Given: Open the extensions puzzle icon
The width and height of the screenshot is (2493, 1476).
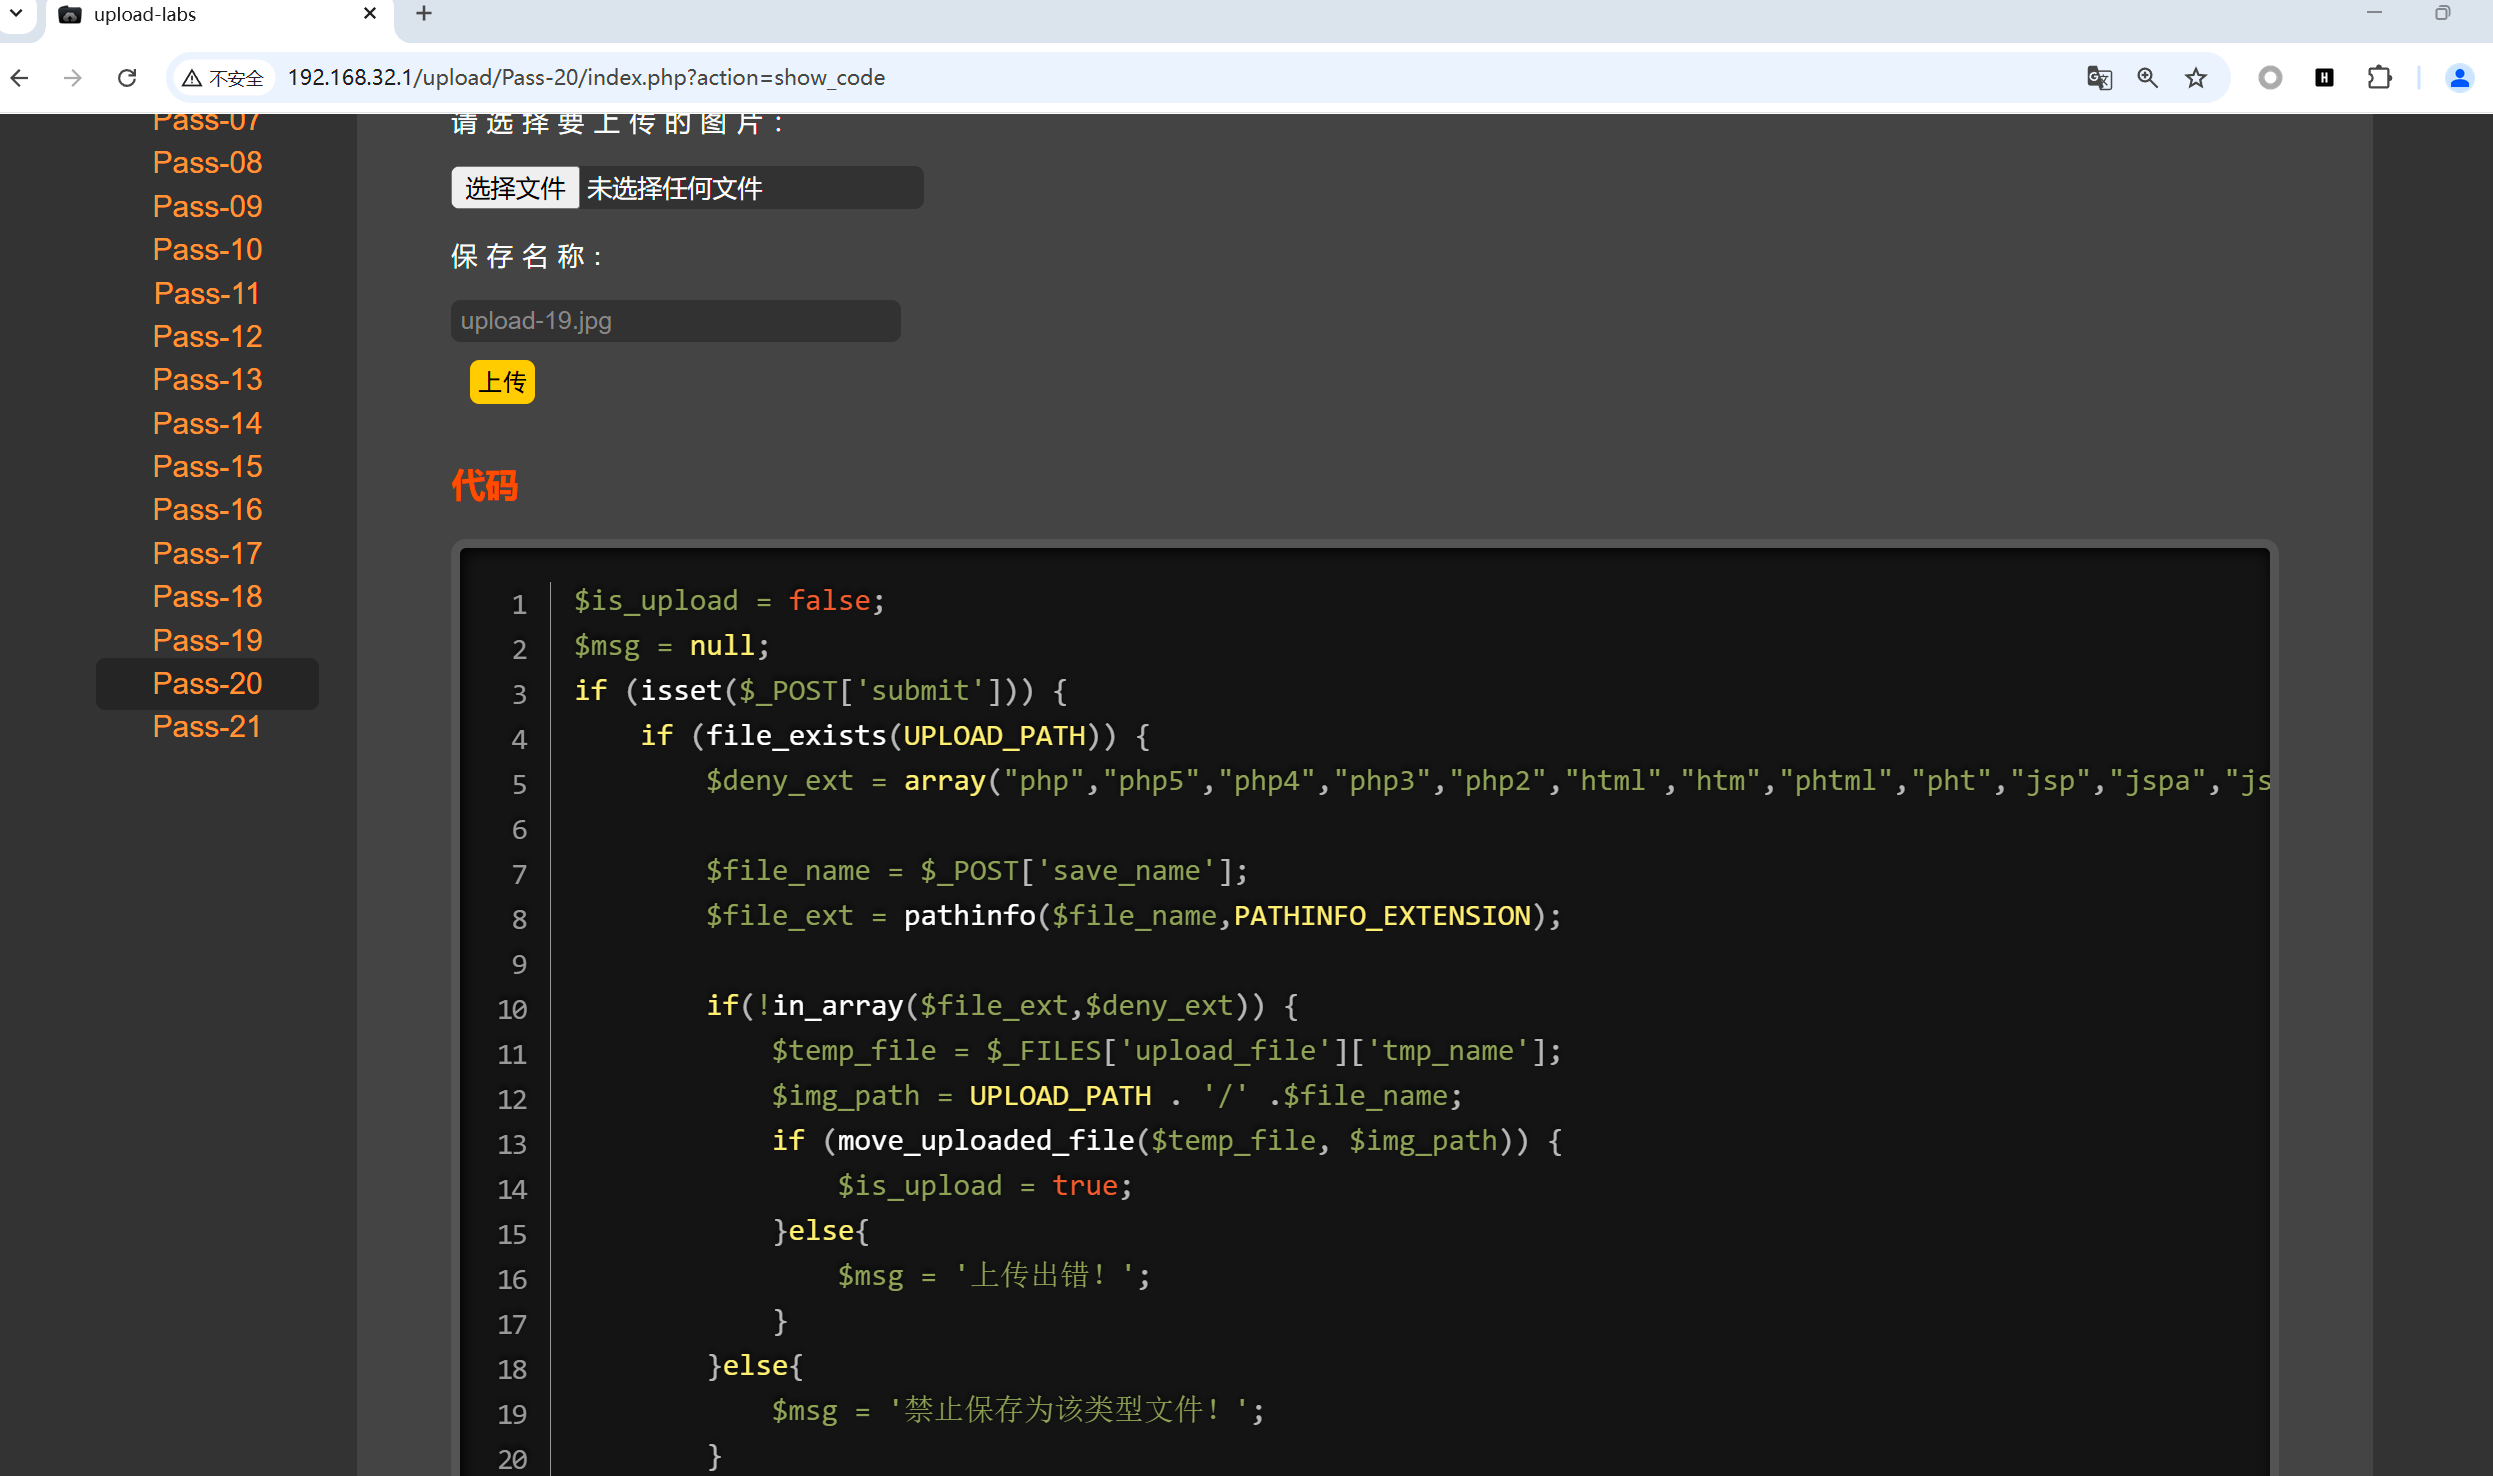Looking at the screenshot, I should [2379, 78].
